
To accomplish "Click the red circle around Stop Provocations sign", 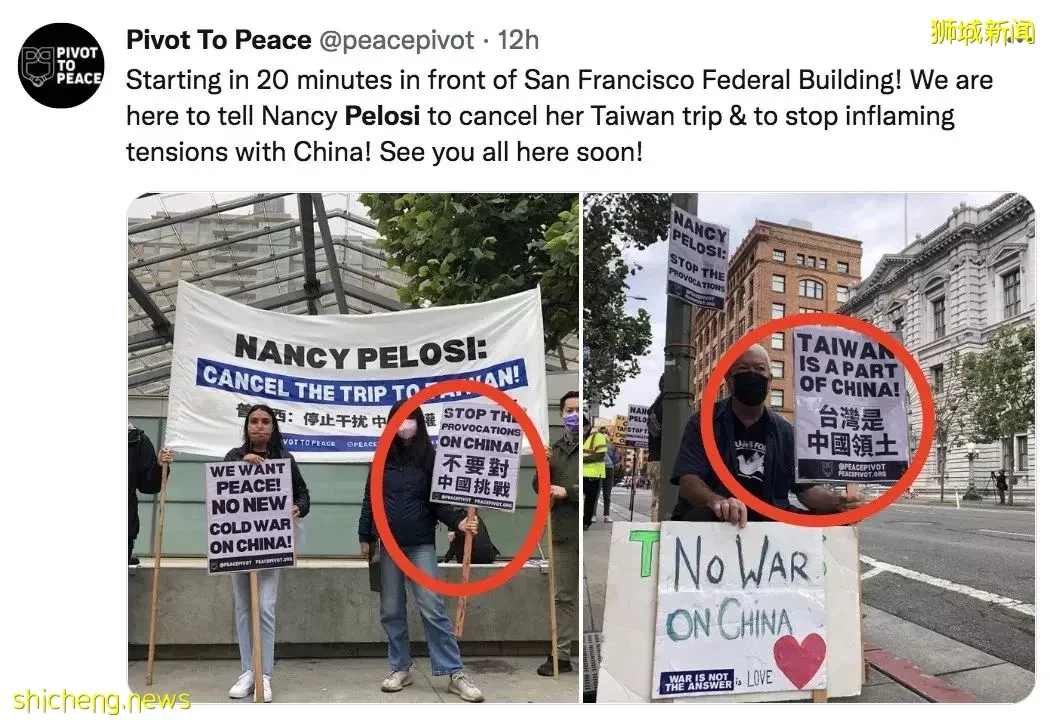I will click(x=460, y=496).
